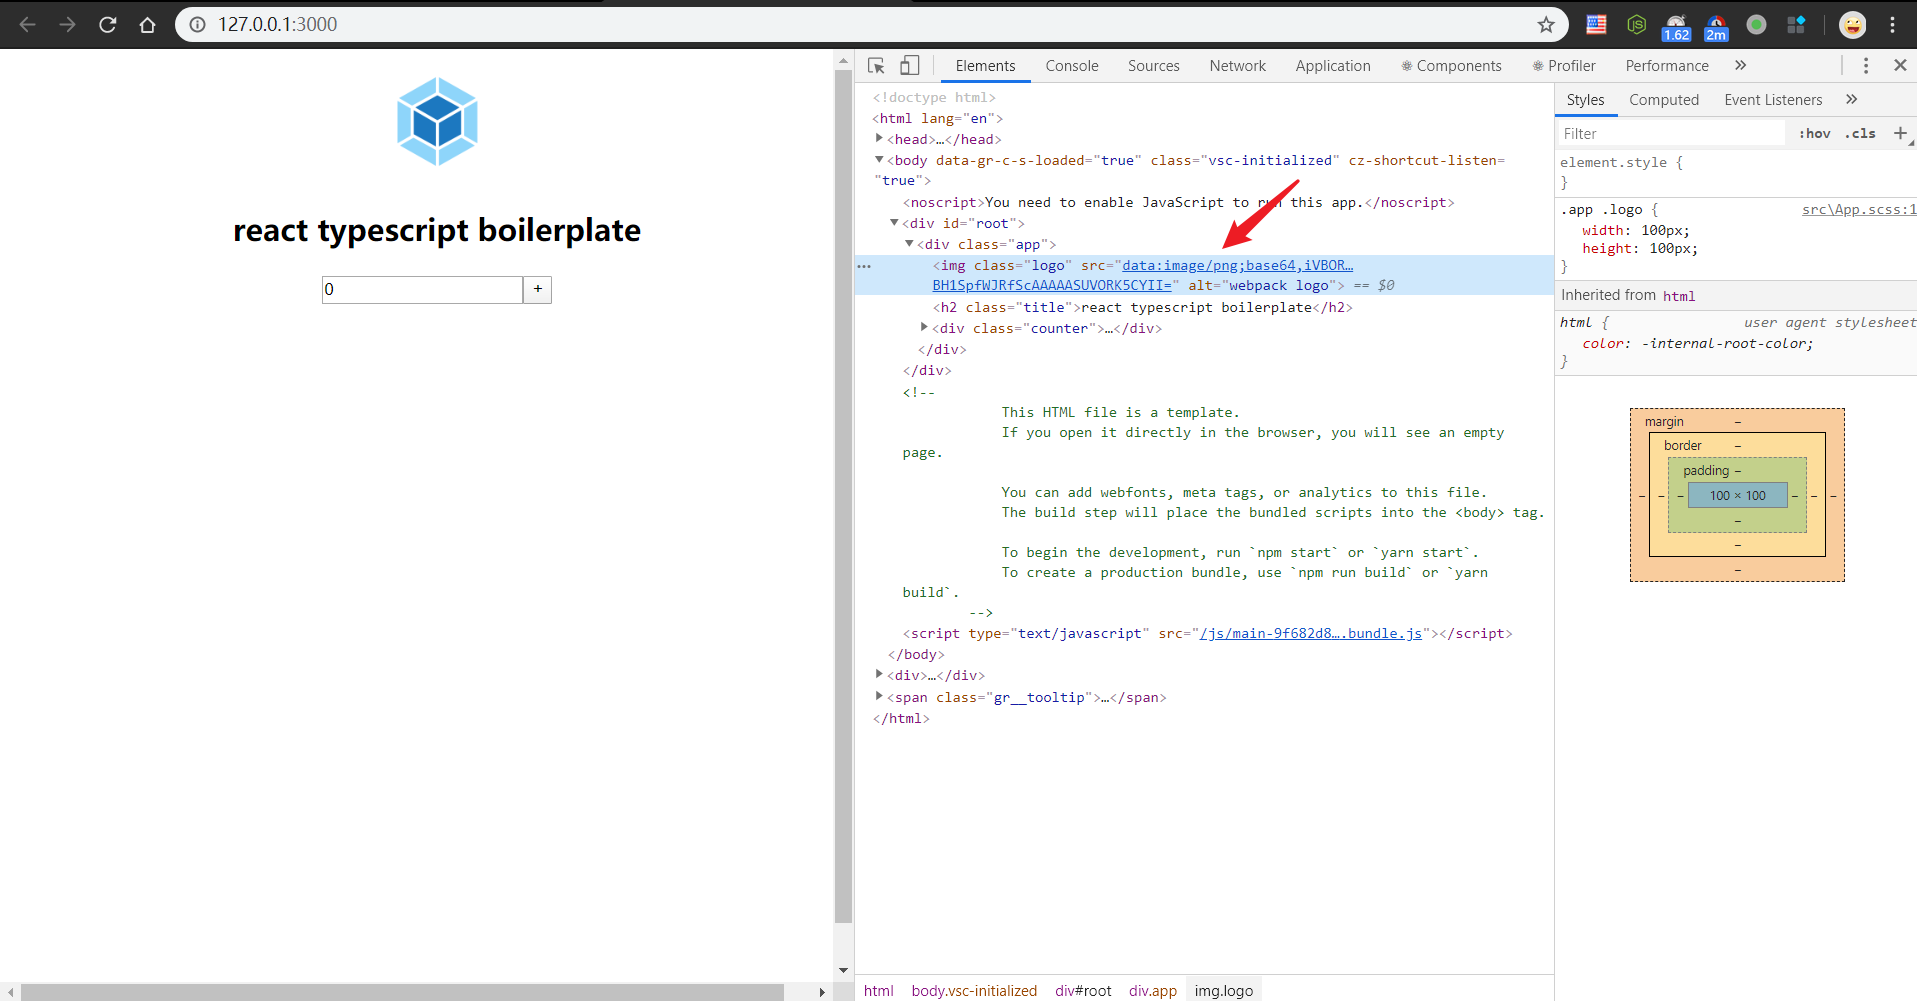Select the h2 class title node

click(x=1143, y=307)
